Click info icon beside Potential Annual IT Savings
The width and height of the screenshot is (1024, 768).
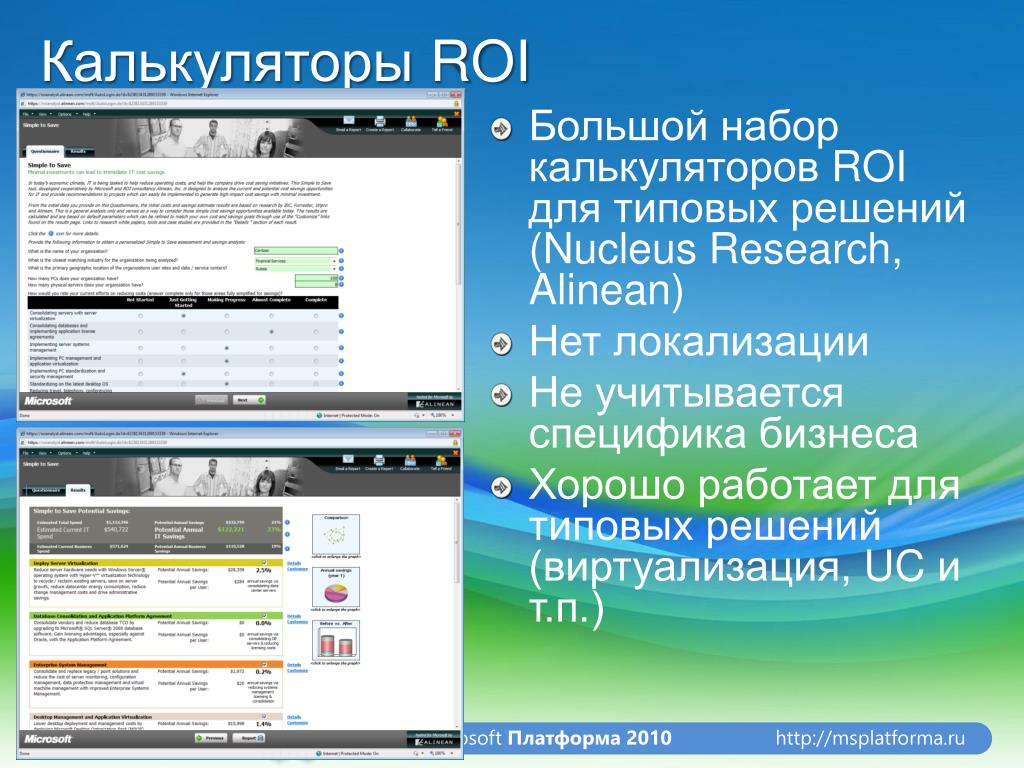click(287, 534)
